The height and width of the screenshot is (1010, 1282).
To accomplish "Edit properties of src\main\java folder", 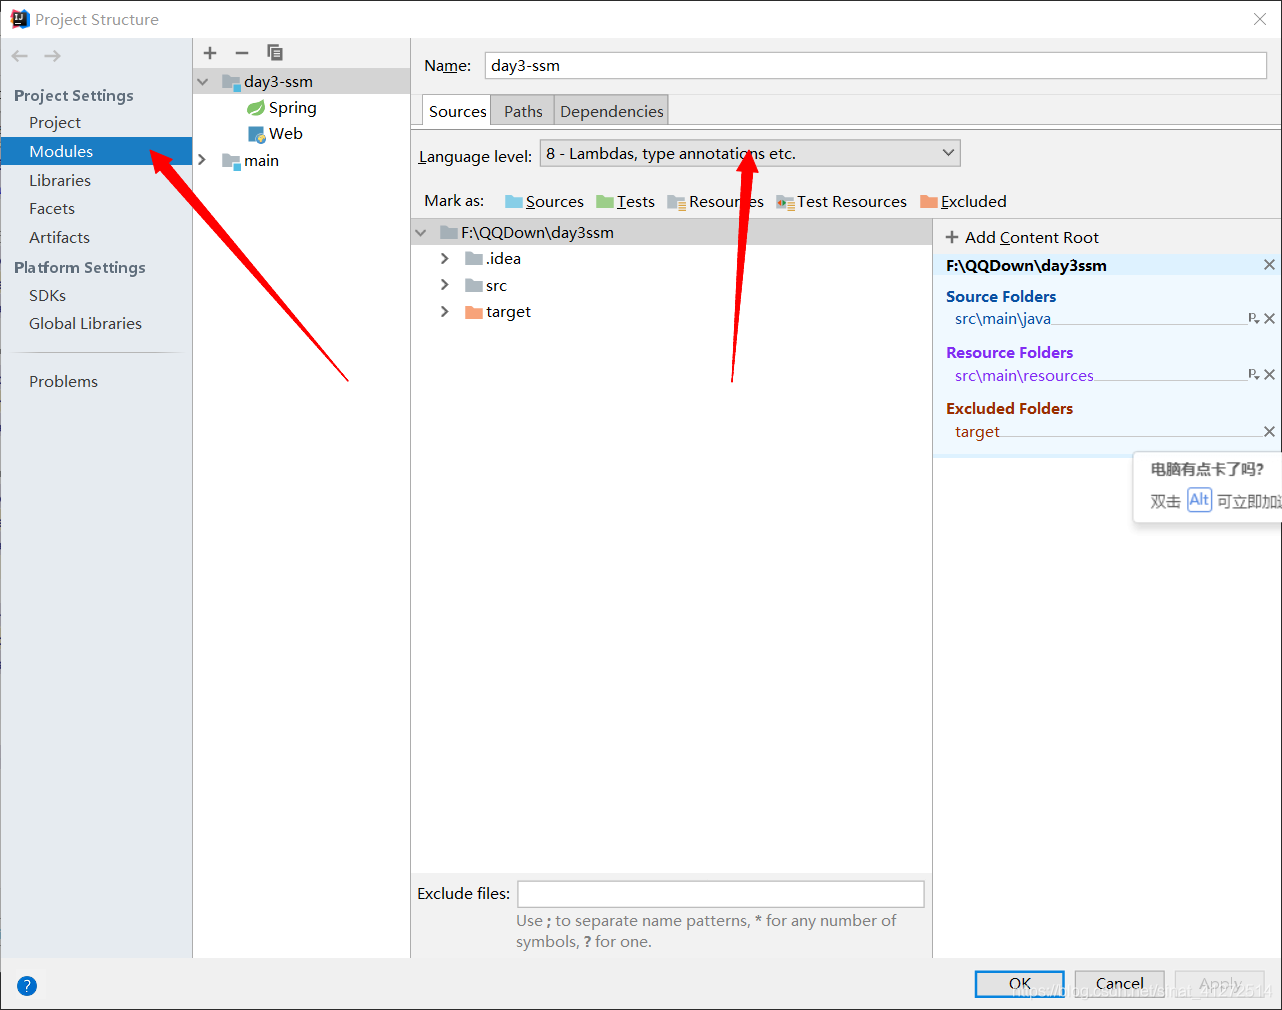I will [1253, 318].
